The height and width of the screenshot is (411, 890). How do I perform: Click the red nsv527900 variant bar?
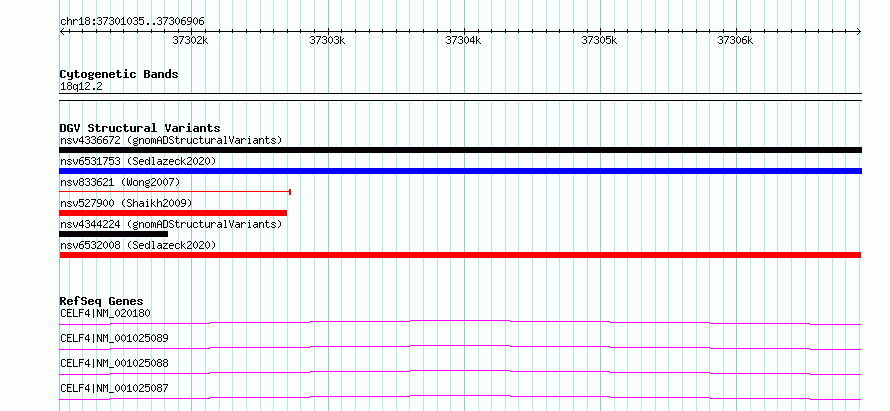[173, 213]
